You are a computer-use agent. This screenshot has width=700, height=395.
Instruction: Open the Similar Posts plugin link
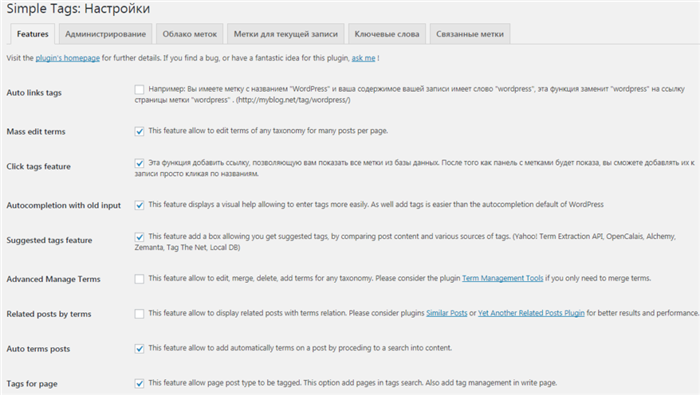coord(446,313)
